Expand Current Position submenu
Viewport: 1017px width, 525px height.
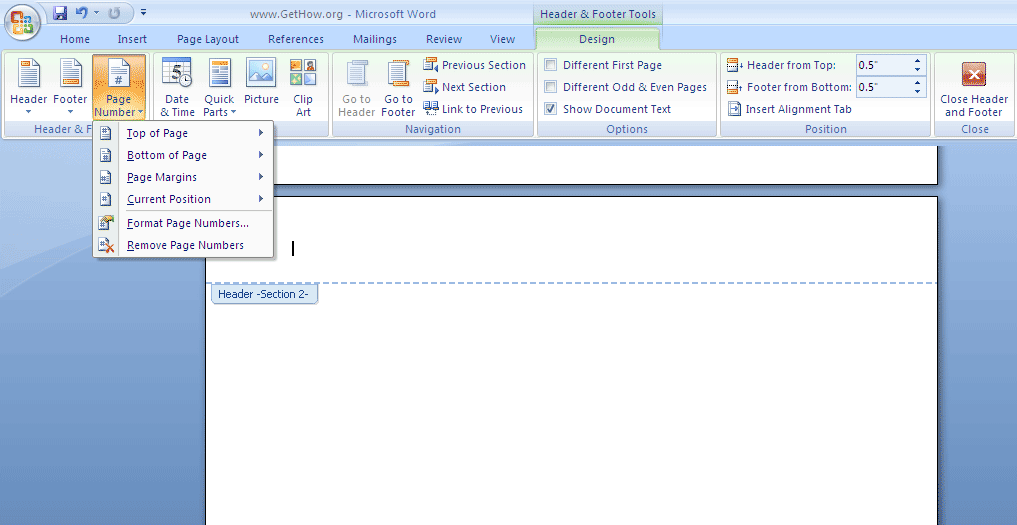coord(183,199)
